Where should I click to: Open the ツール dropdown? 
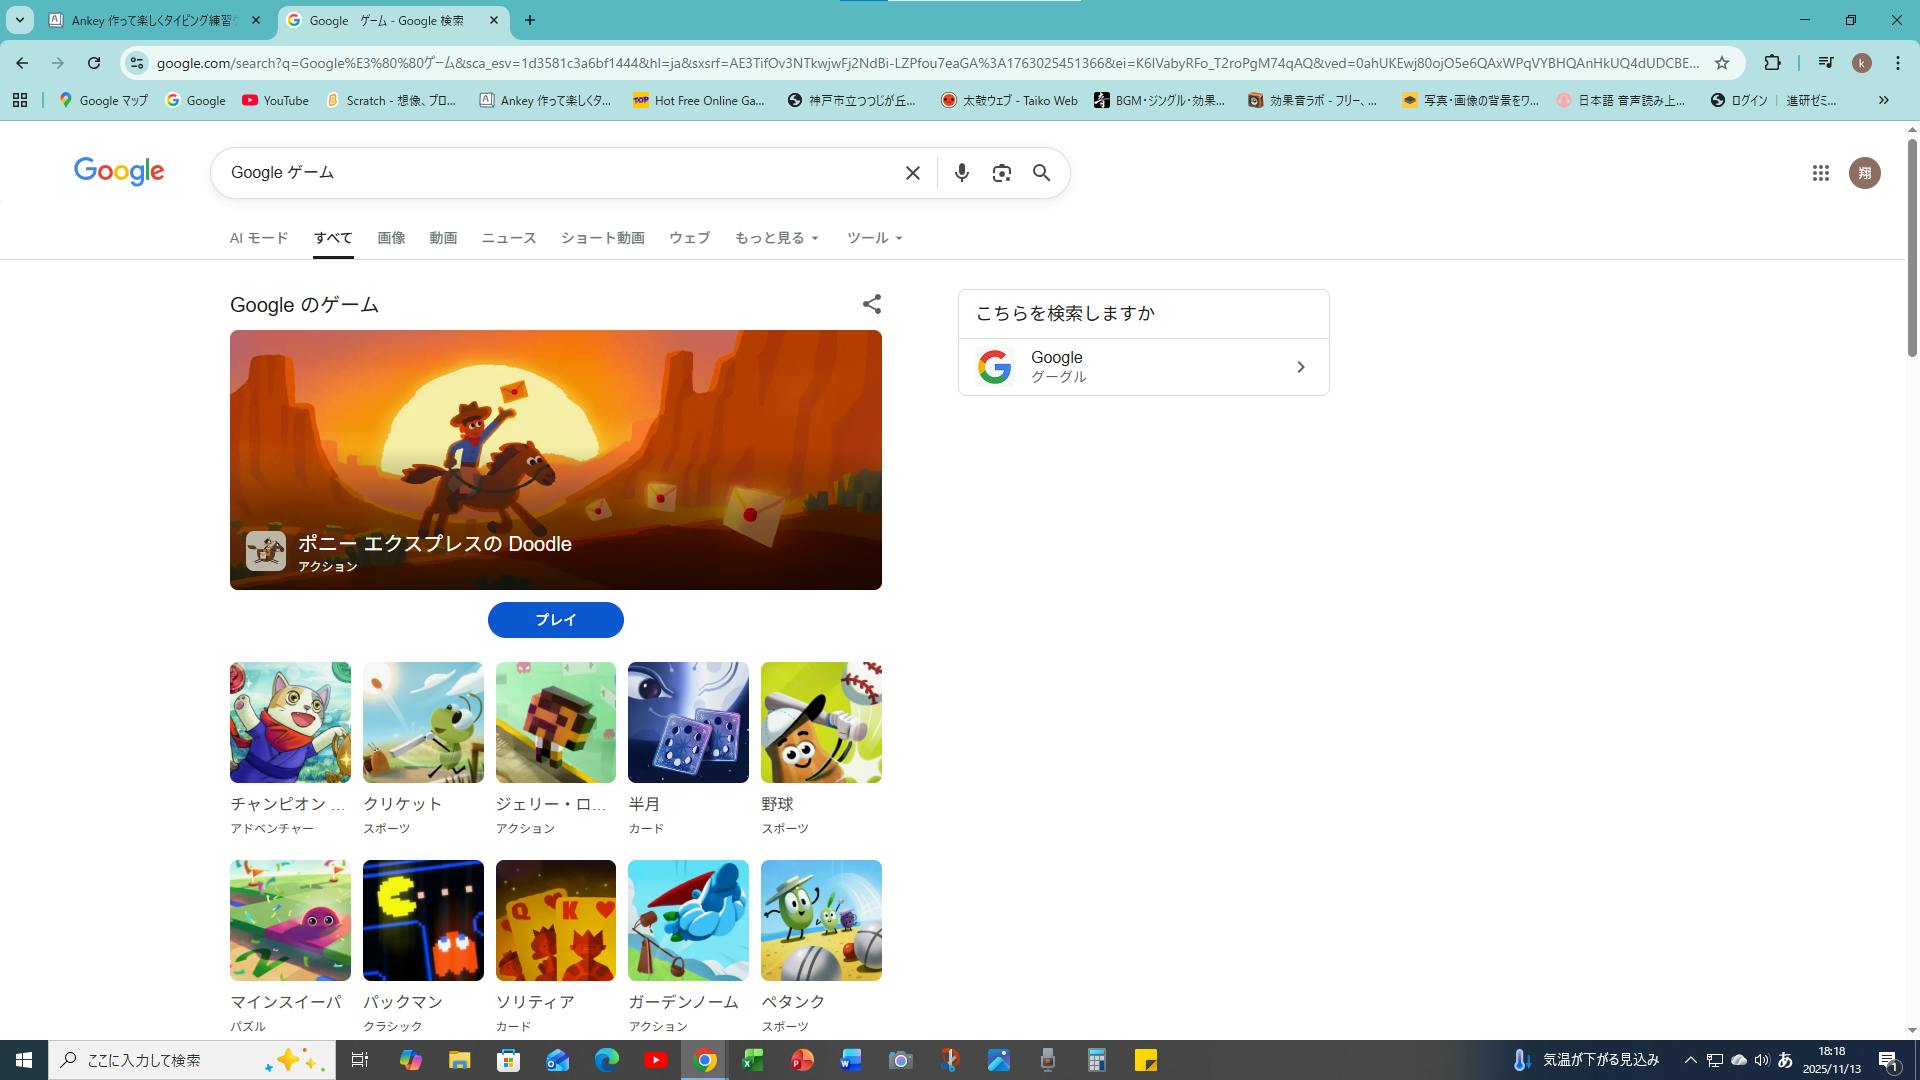click(874, 238)
